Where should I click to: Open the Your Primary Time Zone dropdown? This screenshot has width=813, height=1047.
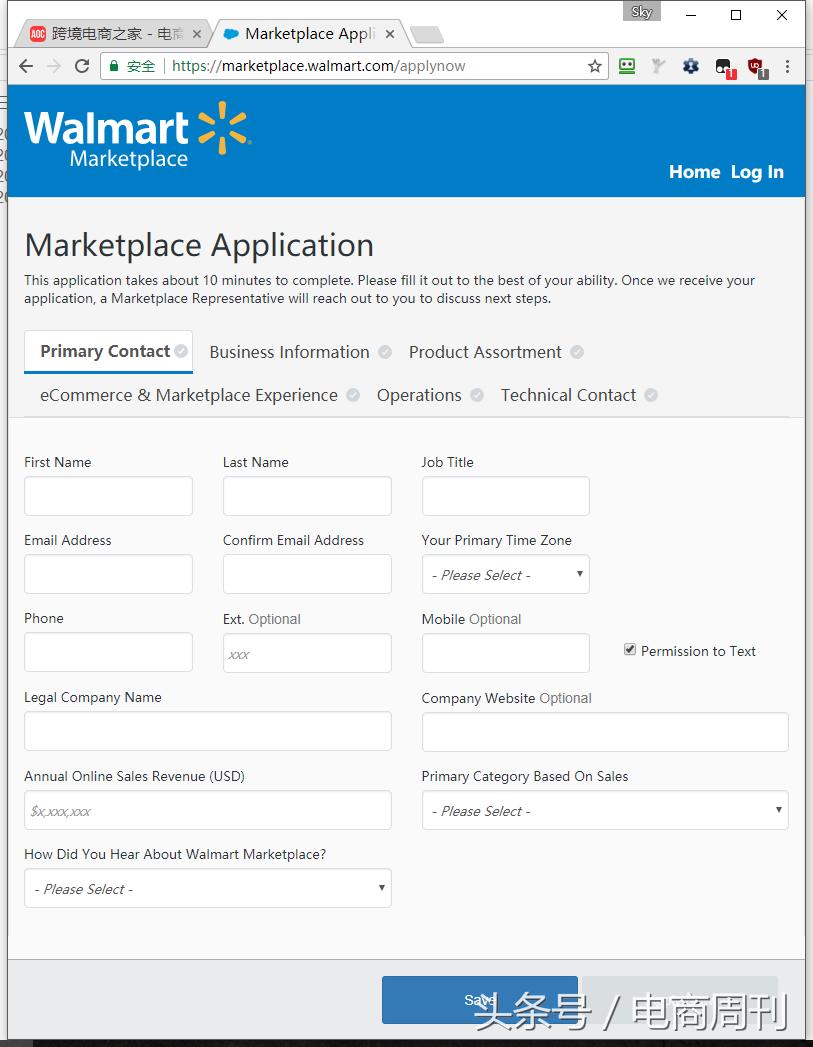505,574
